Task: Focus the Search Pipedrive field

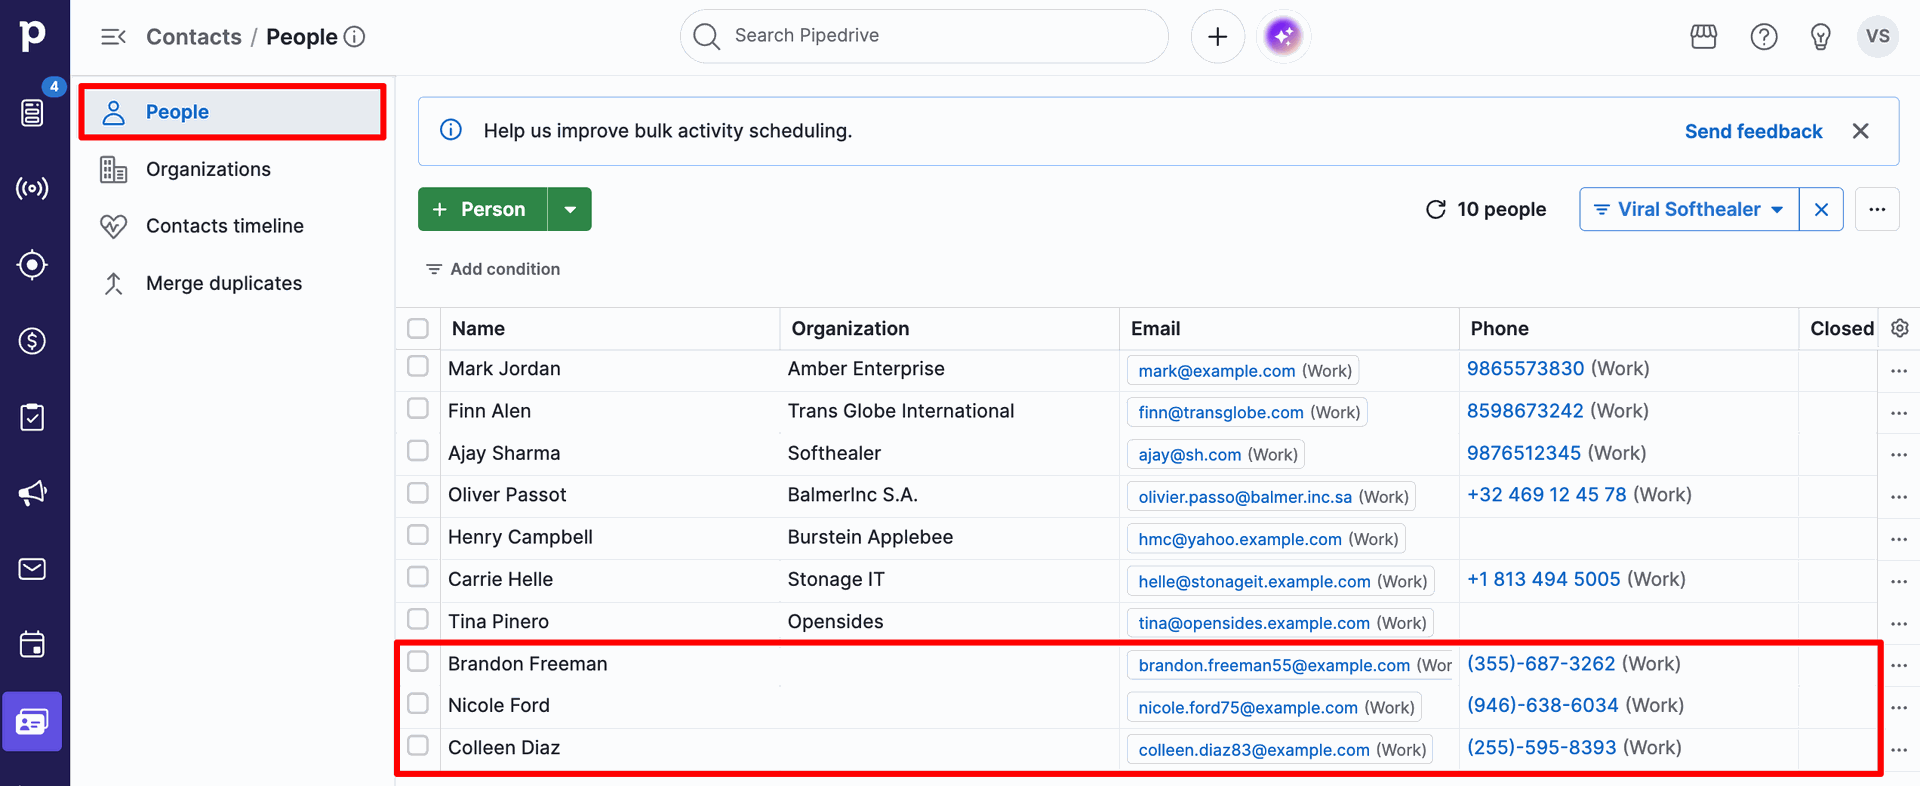Action: [x=924, y=36]
